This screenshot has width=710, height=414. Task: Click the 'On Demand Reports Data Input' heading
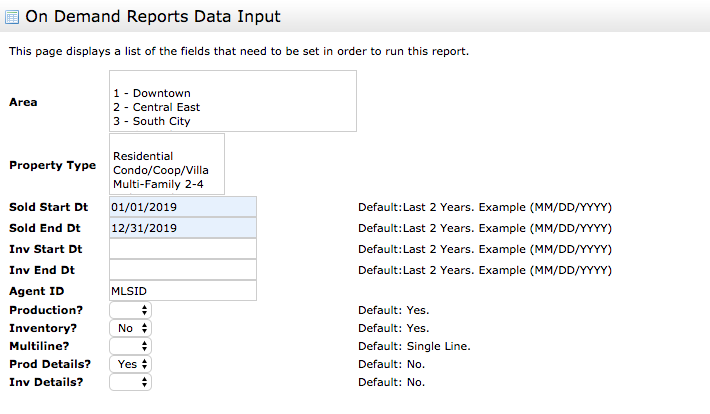(x=153, y=17)
